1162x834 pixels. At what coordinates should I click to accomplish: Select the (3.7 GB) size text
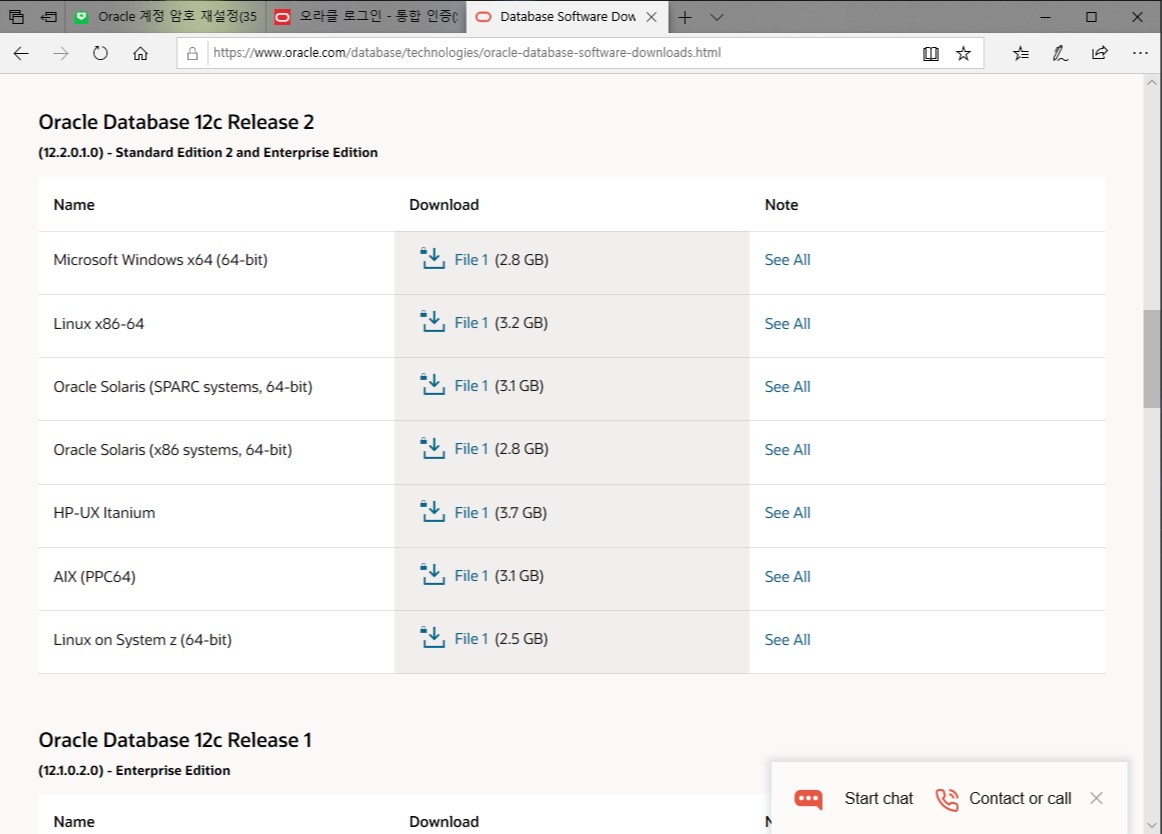tap(520, 512)
